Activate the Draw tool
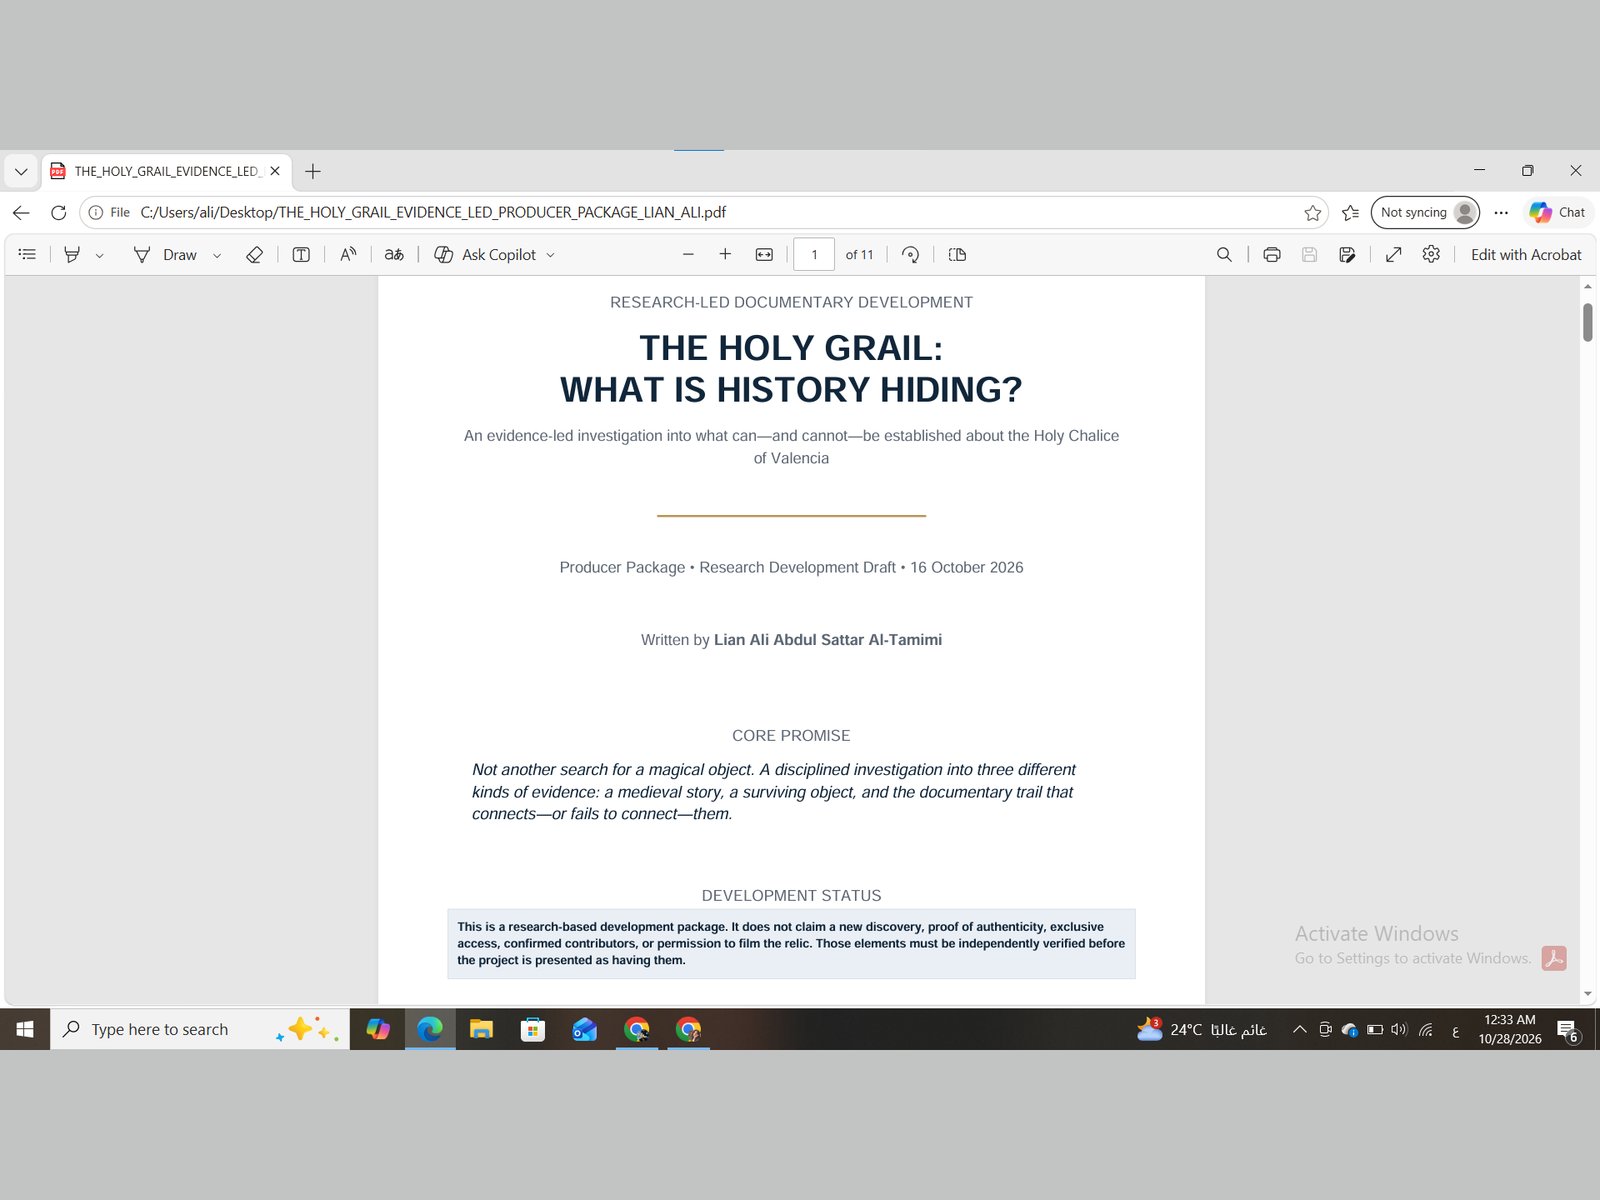The height and width of the screenshot is (1200, 1600). click(166, 255)
